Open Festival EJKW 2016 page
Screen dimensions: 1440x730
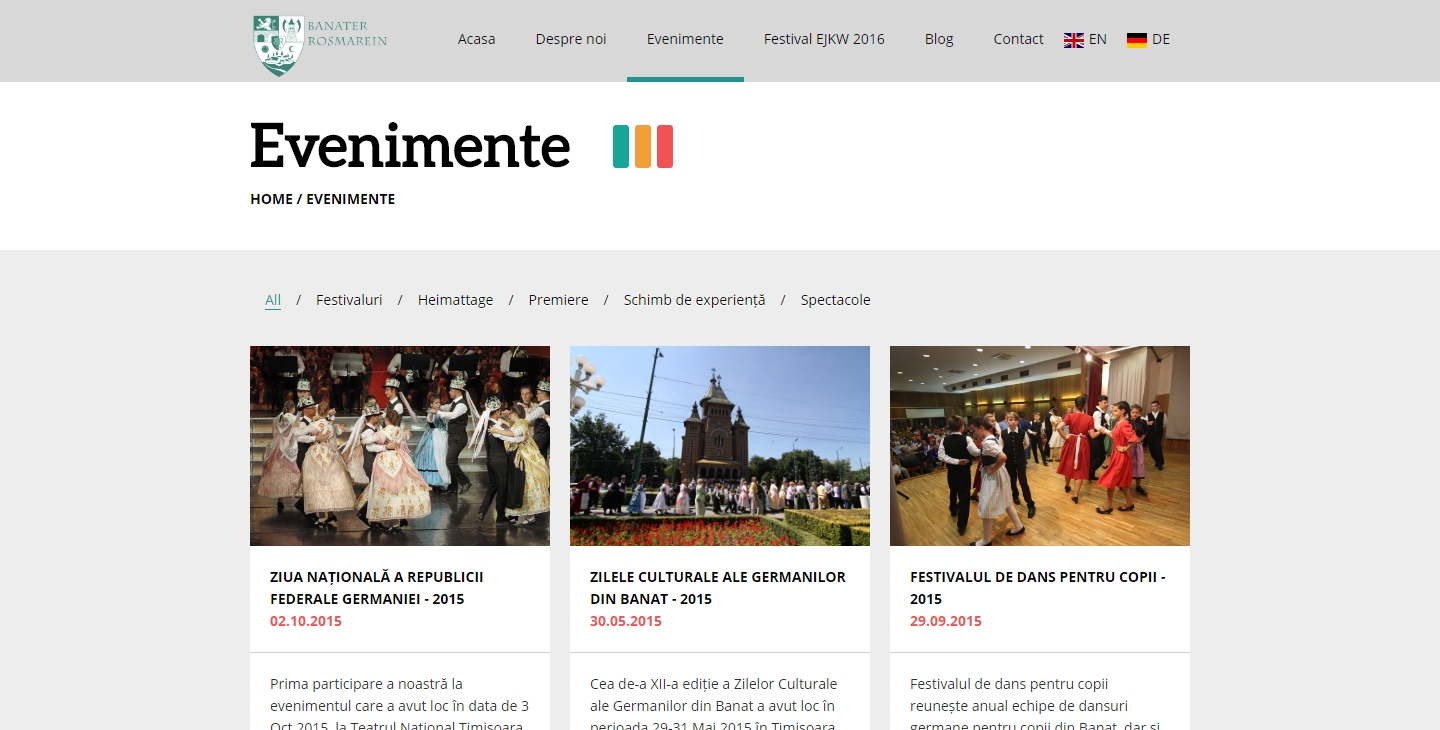(x=824, y=40)
